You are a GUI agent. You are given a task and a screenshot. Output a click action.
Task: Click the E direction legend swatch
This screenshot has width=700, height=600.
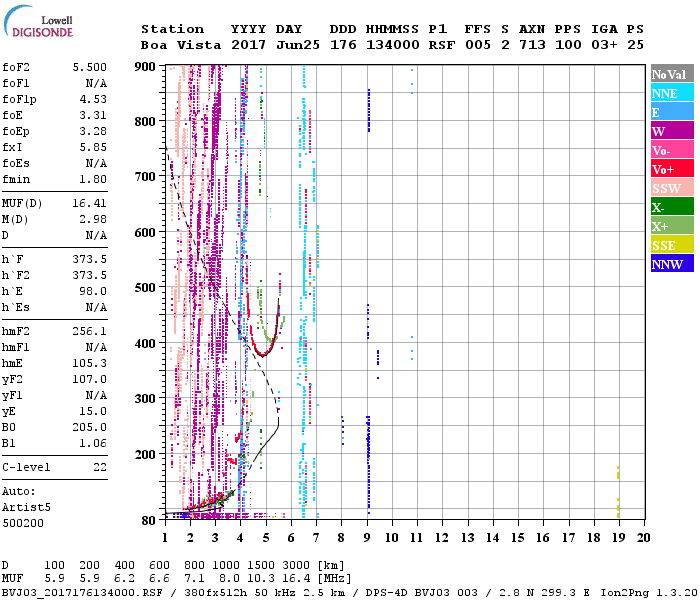click(672, 112)
